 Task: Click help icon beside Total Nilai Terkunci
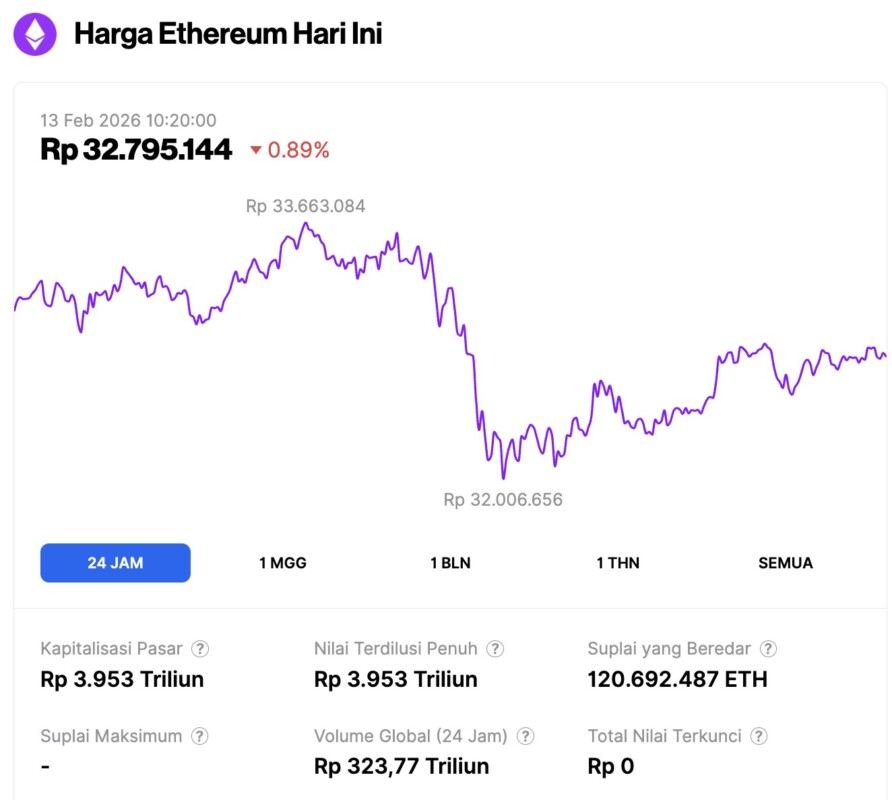759,737
